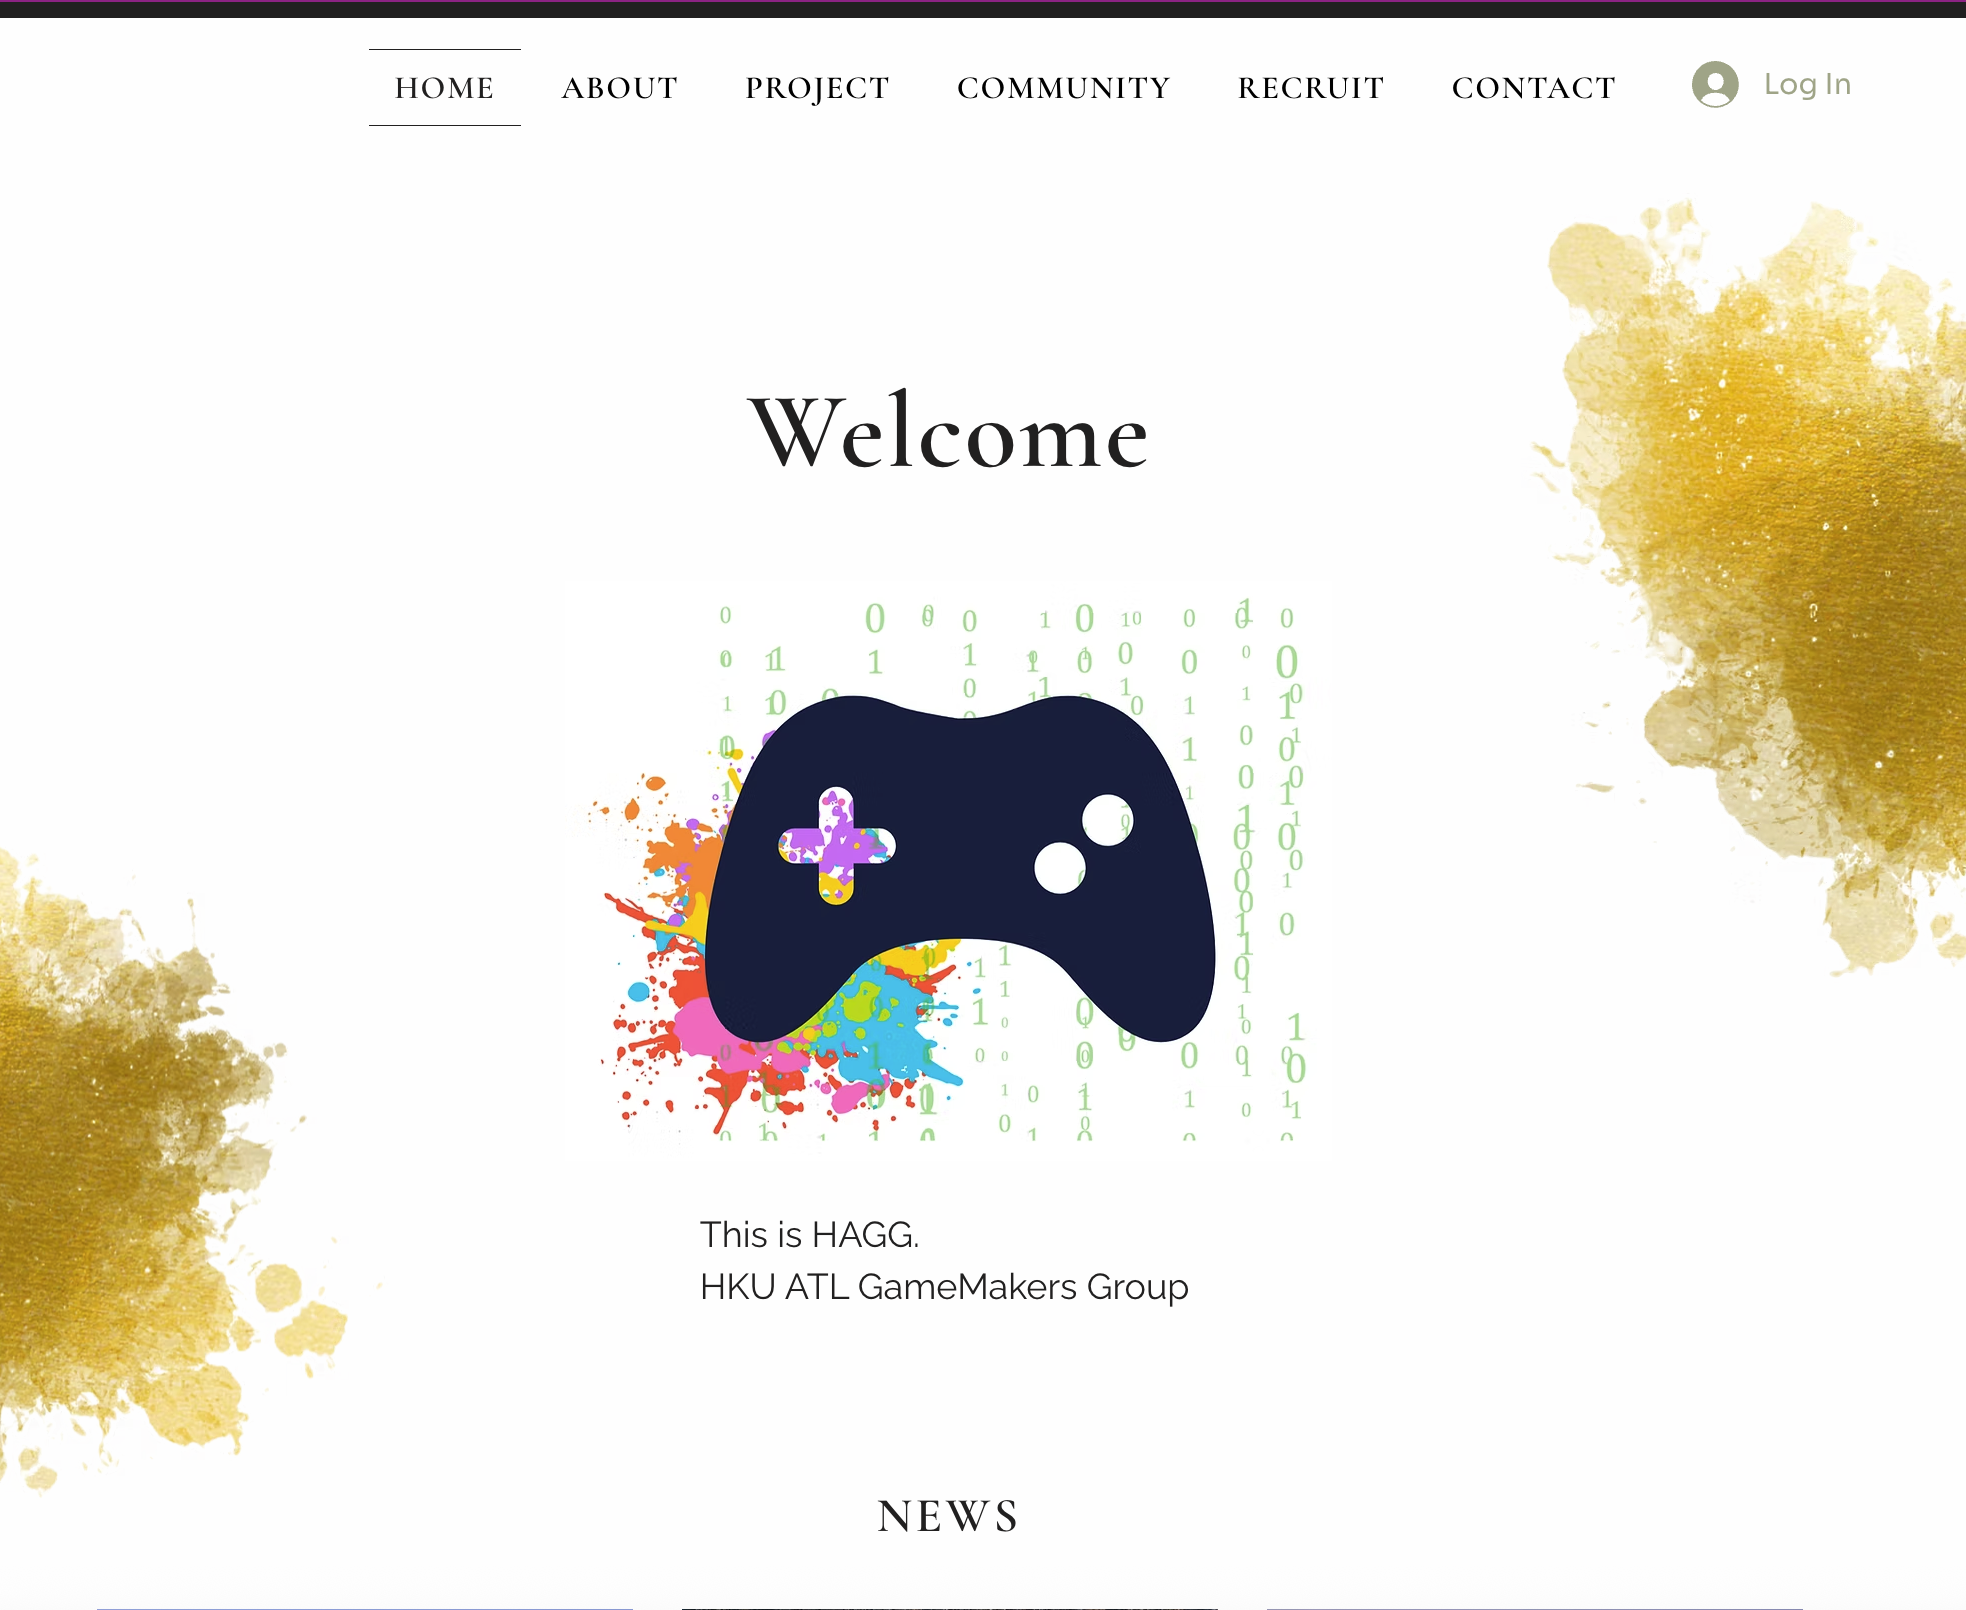Click the Welcome heading
Image resolution: width=1966 pixels, height=1610 pixels.
pyautogui.click(x=948, y=434)
